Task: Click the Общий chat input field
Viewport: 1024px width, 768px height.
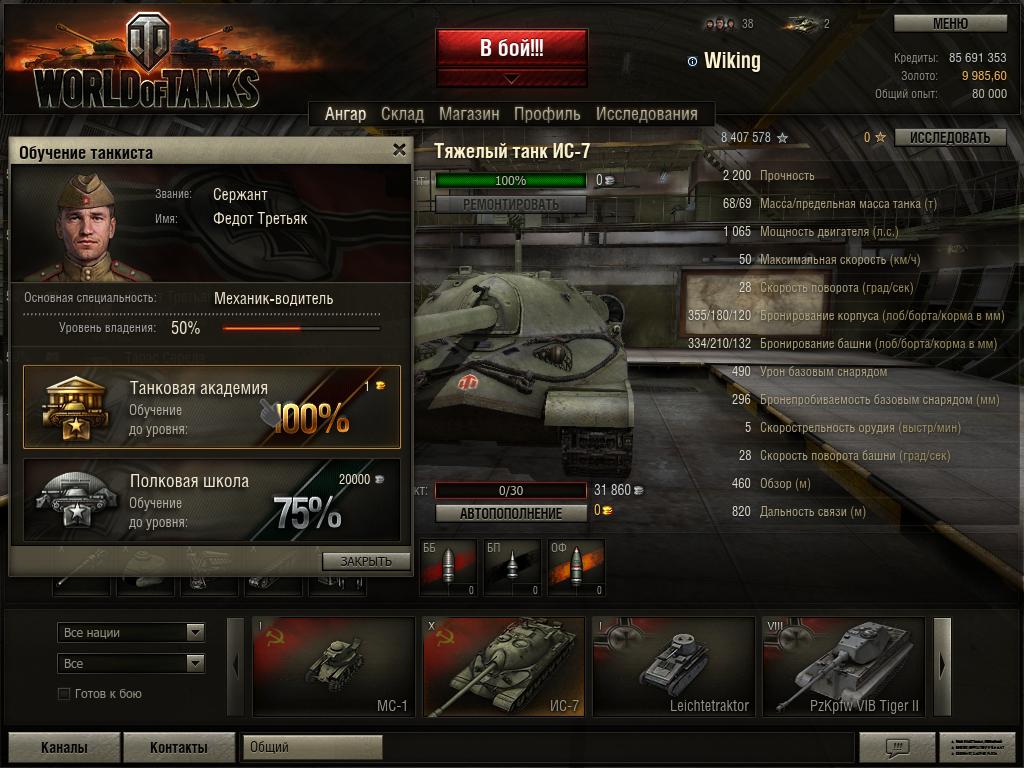Action: coord(312,746)
